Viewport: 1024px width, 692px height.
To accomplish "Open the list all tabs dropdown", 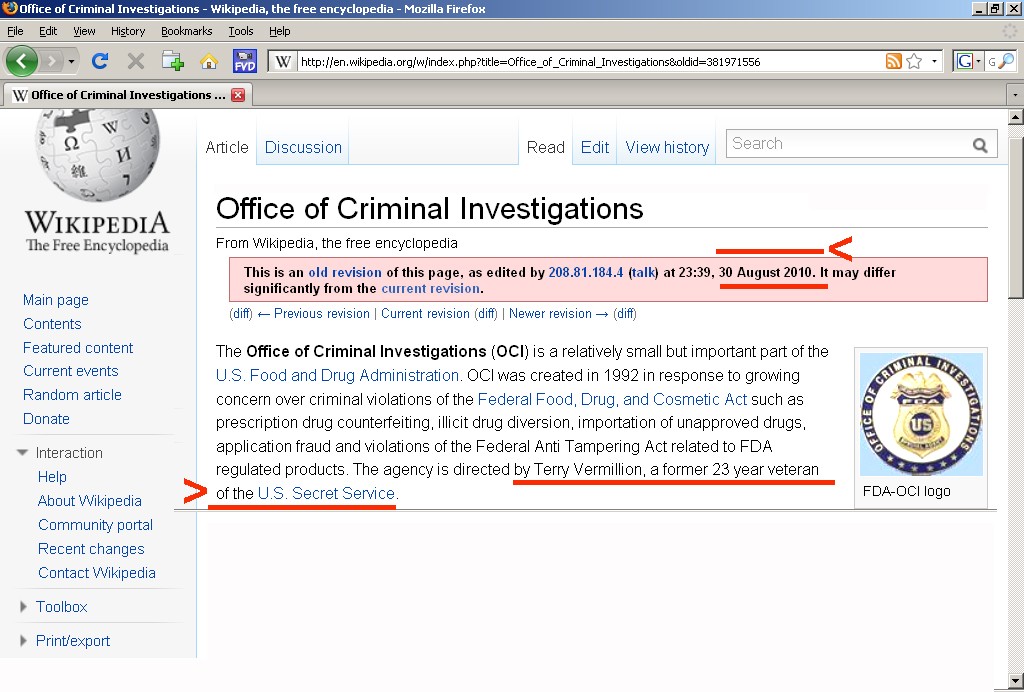I will 1015,95.
